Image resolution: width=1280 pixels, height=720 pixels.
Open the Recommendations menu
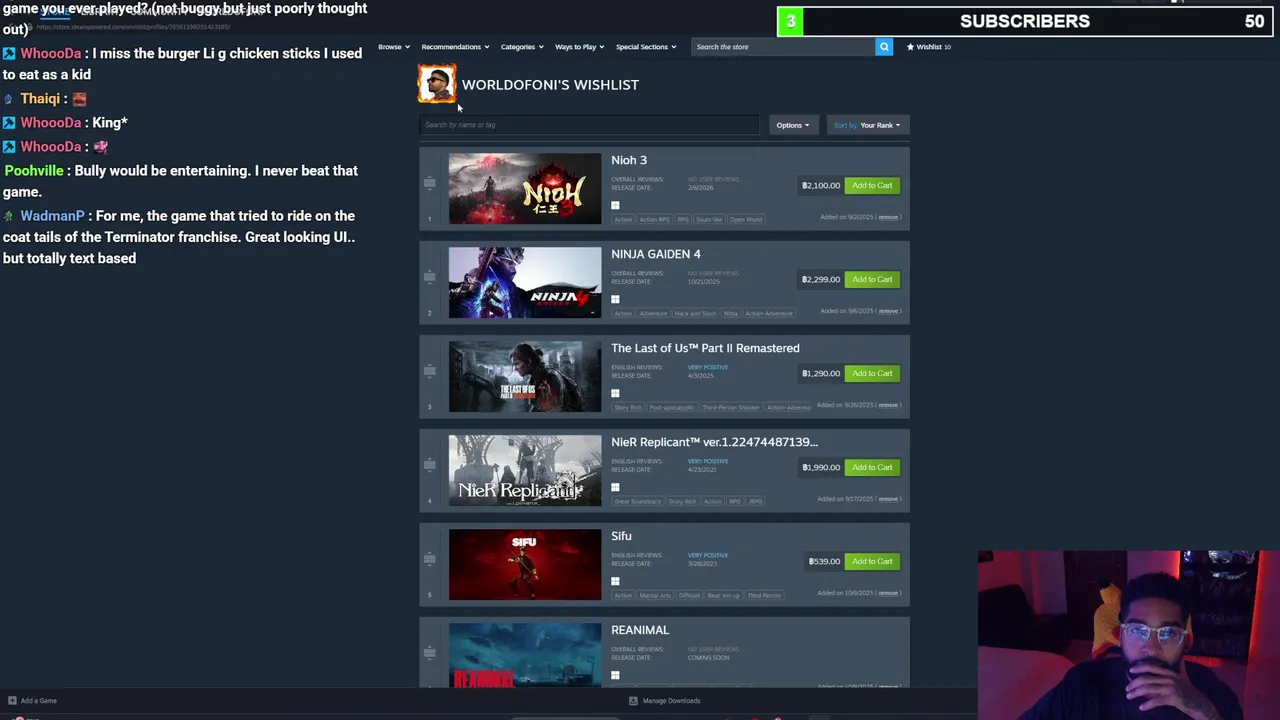click(x=455, y=47)
